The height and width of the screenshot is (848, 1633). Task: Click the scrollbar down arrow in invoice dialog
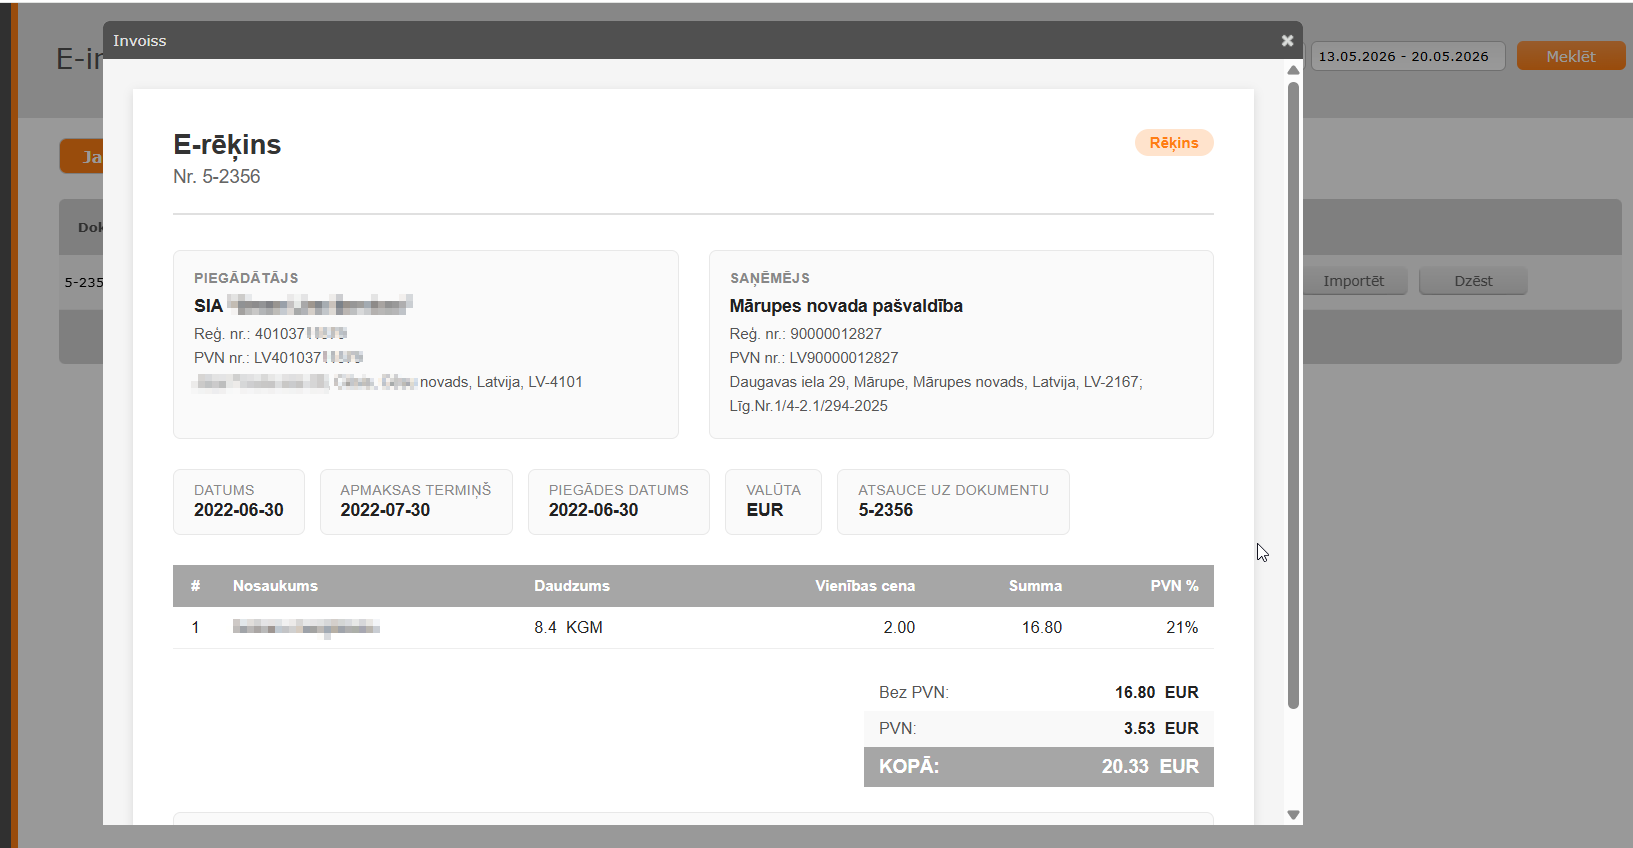click(x=1293, y=815)
